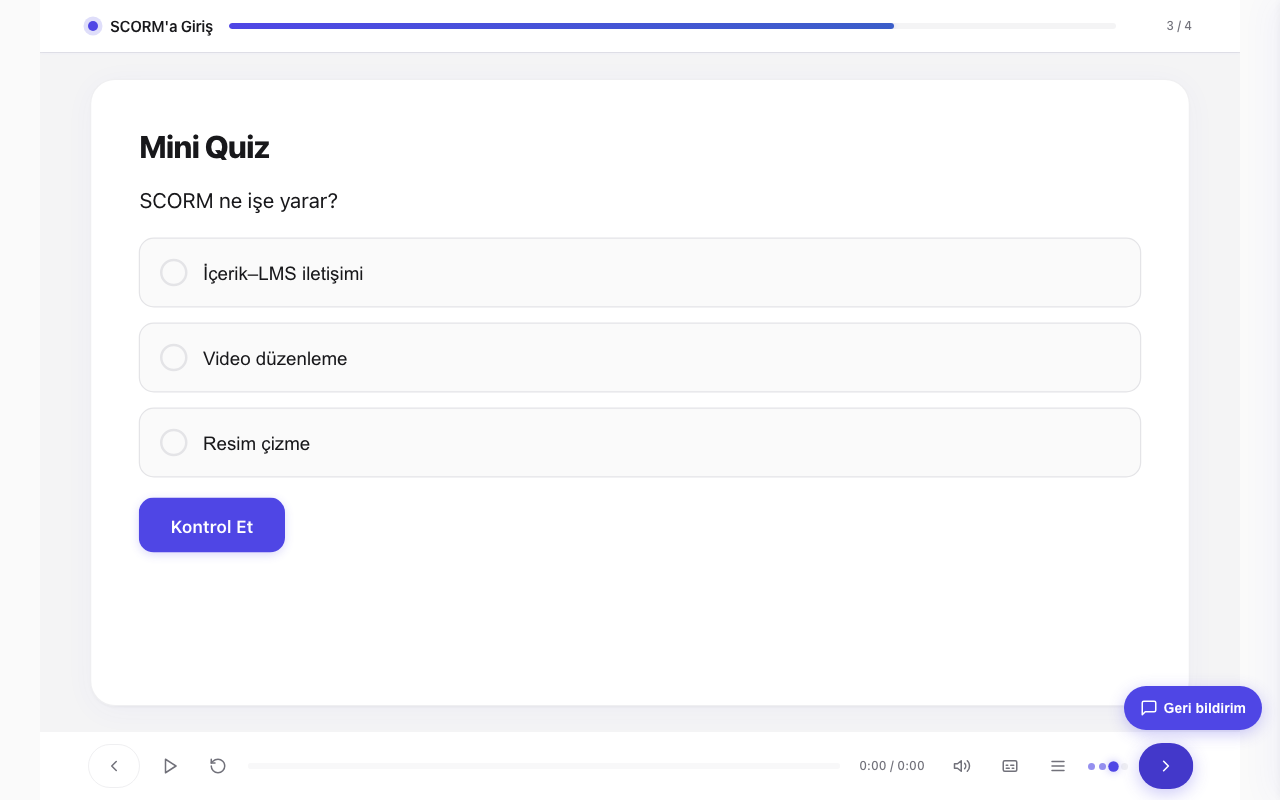Click the audio seek bar
The image size is (1280, 800).
tap(544, 766)
